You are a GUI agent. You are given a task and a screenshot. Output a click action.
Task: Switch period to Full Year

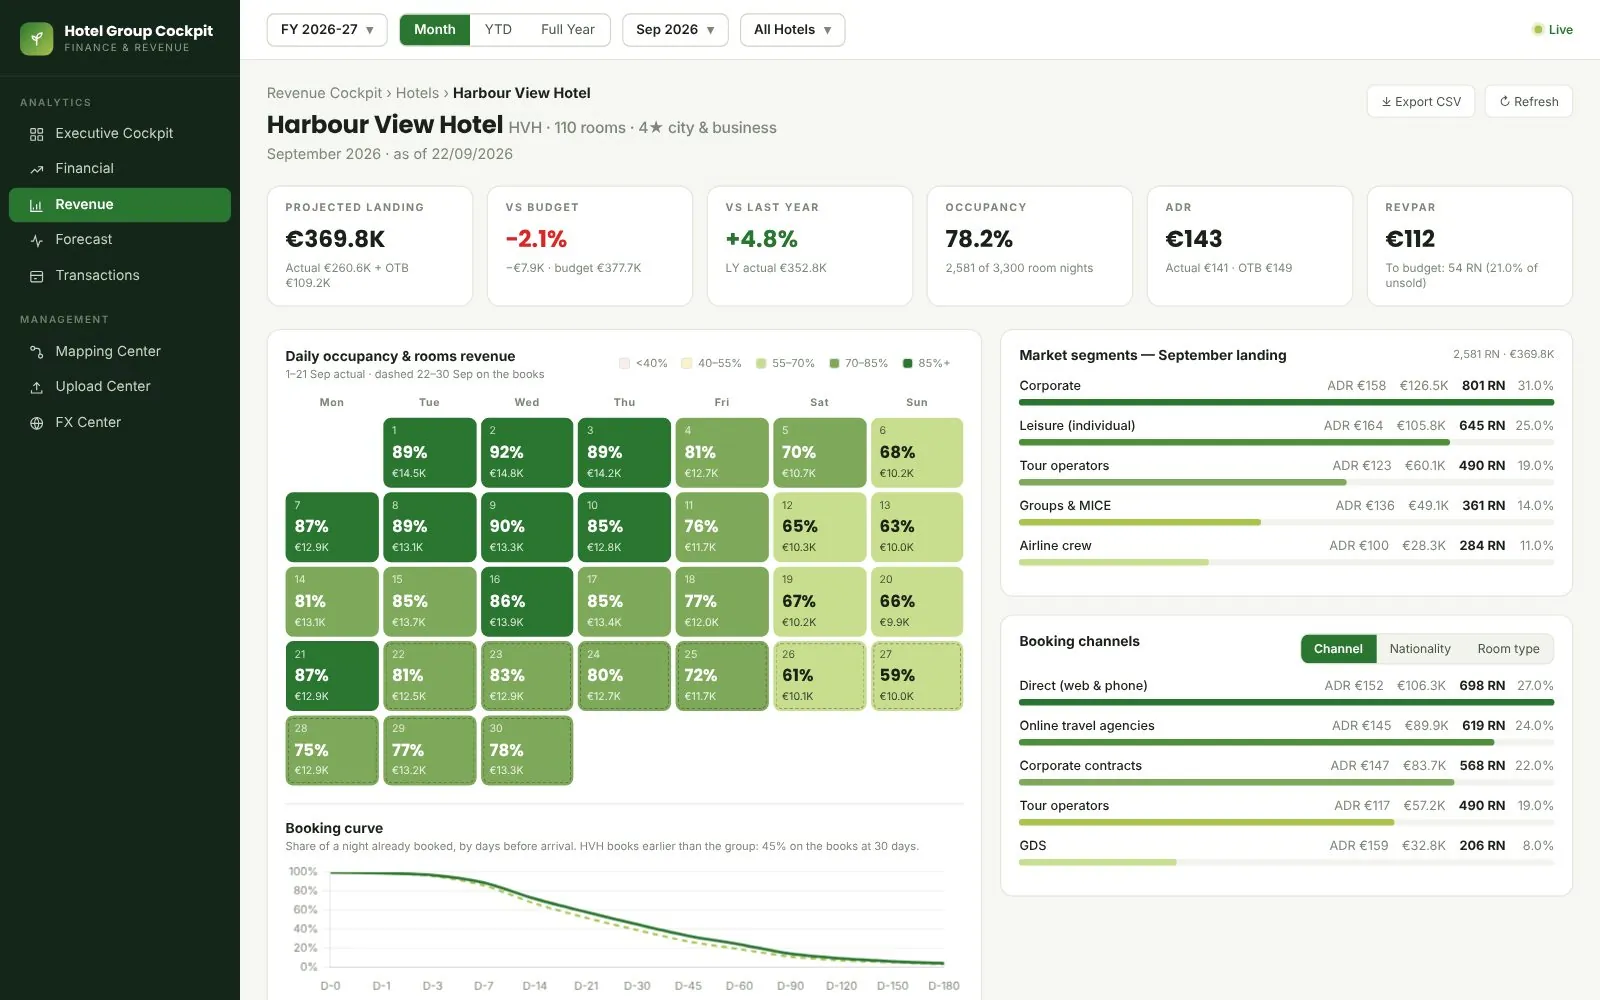[568, 30]
